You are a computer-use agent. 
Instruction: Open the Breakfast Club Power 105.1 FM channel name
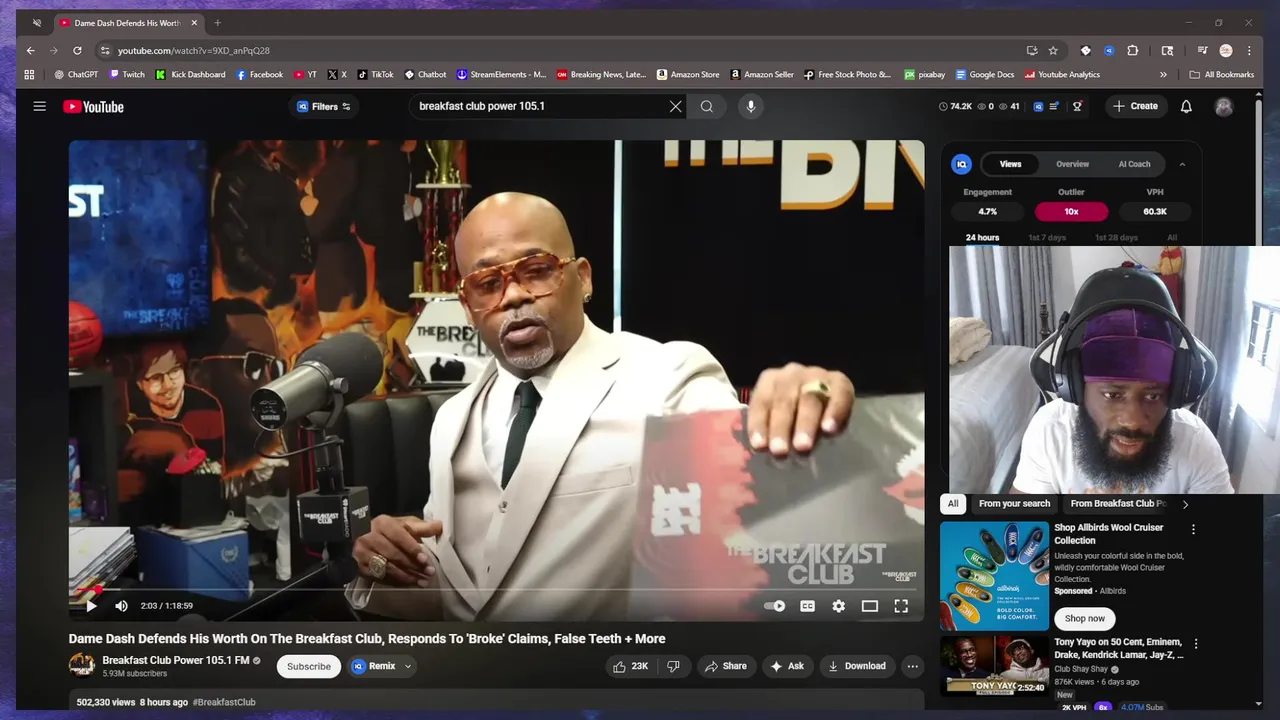click(176, 660)
